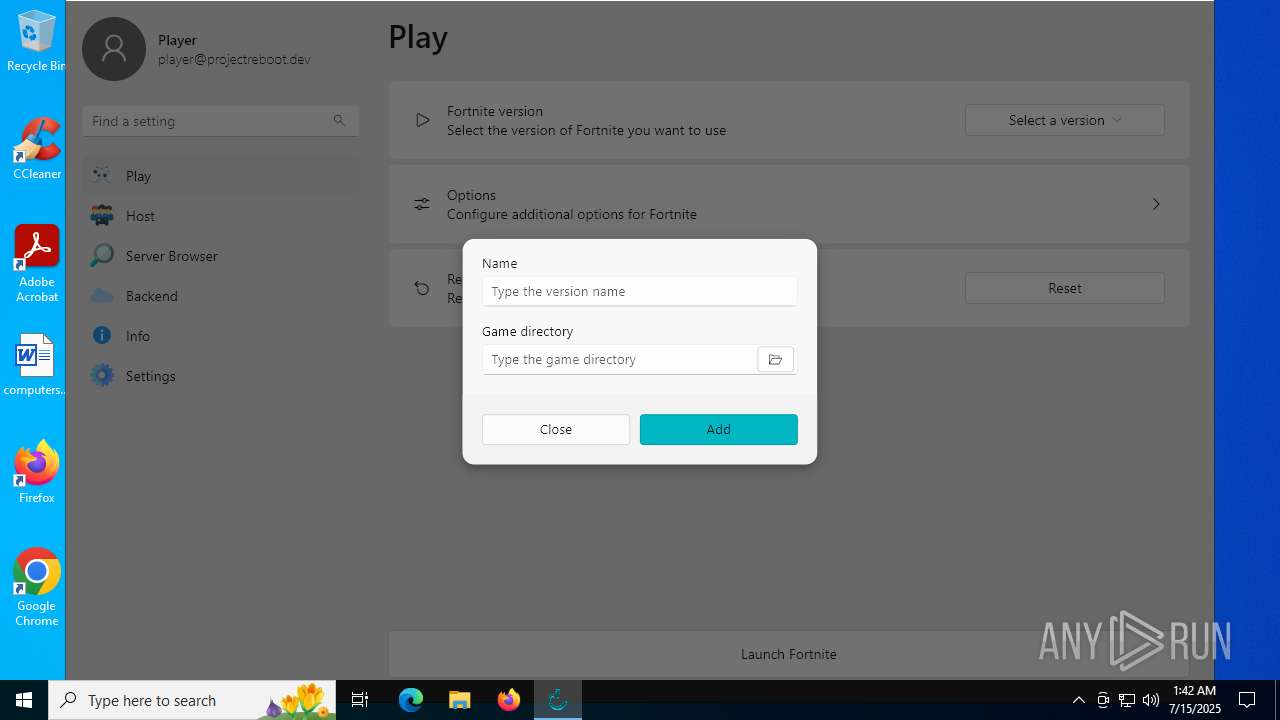The height and width of the screenshot is (720, 1280).
Task: Click the Fortnite version play triangle icon
Action: coord(422,120)
